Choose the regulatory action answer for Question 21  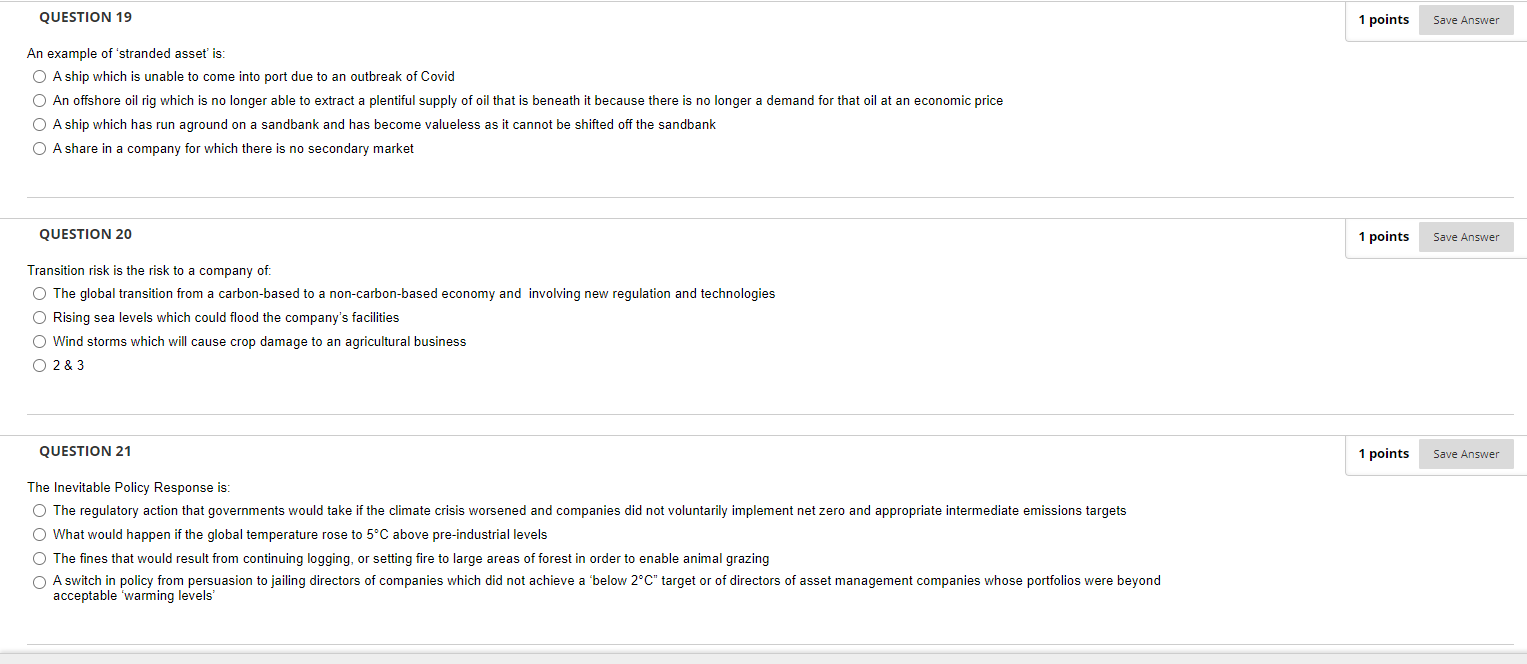pyautogui.click(x=39, y=510)
